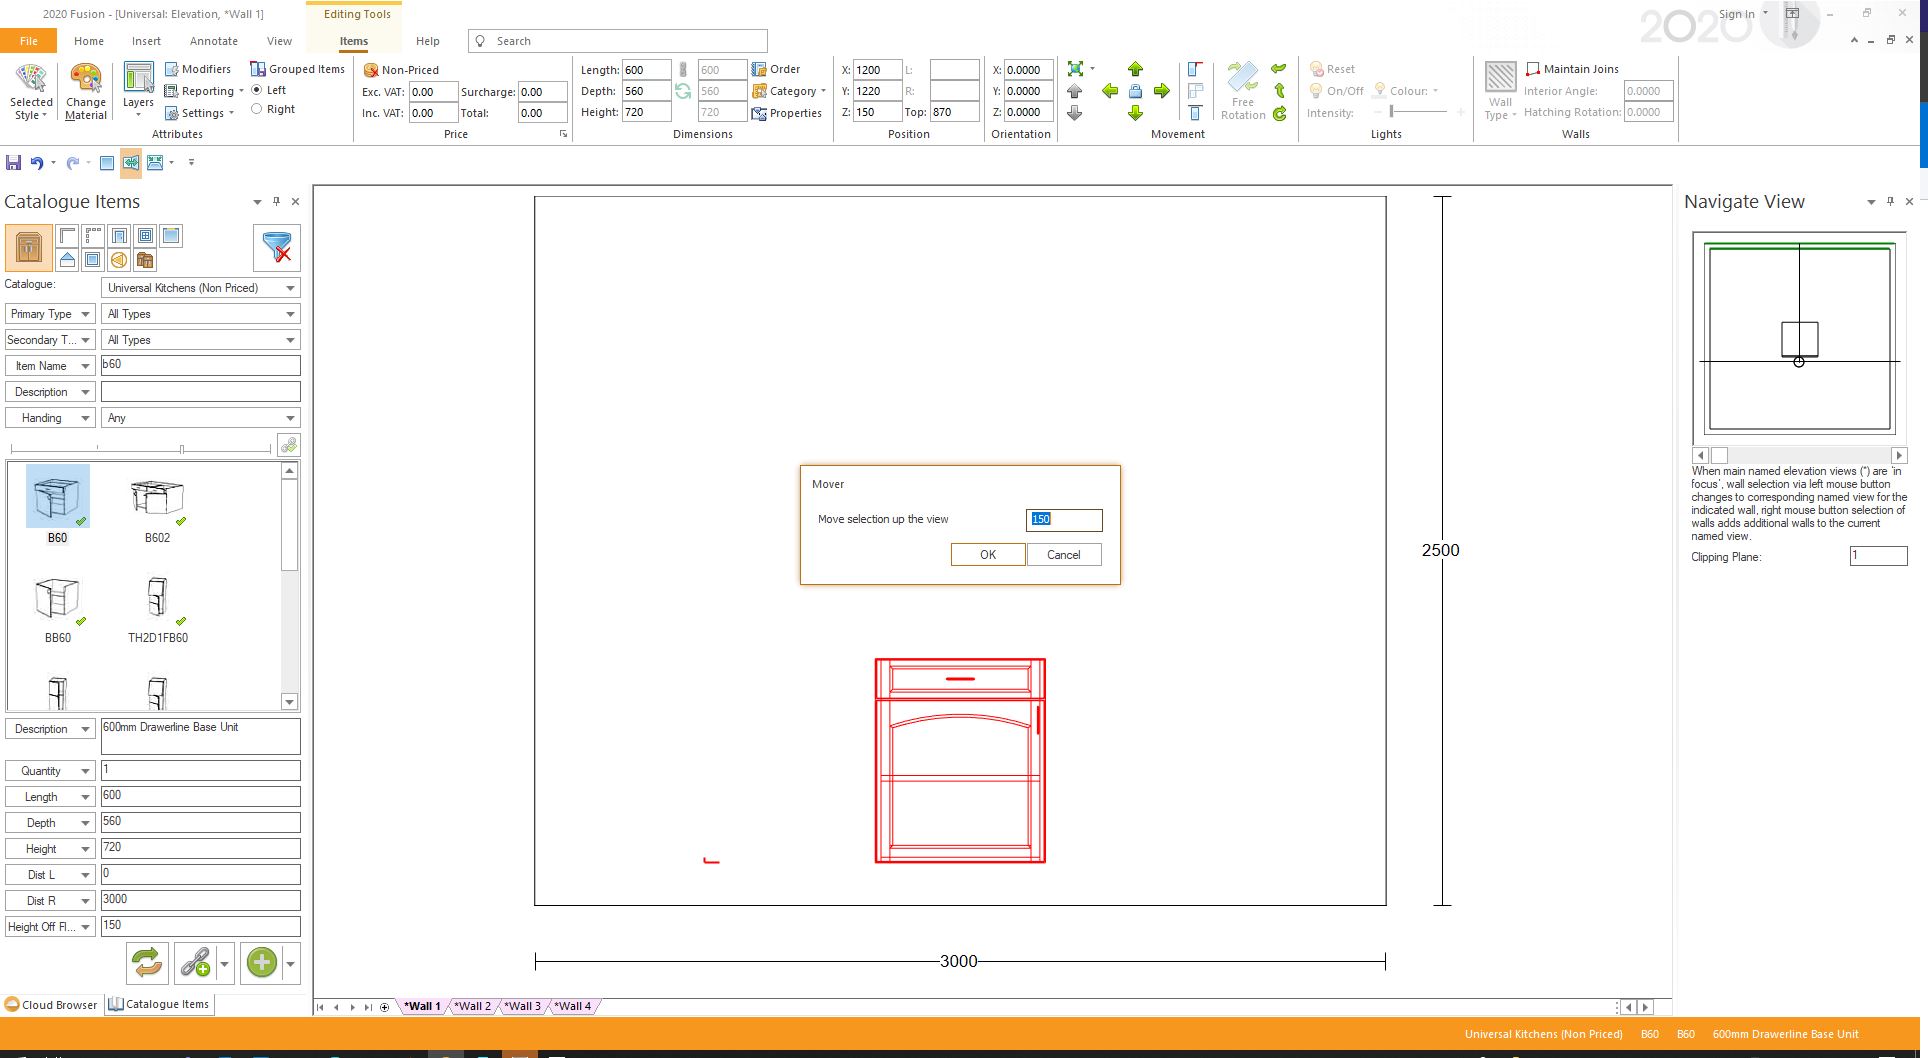This screenshot has width=1928, height=1058.
Task: Select the Left handing radio button
Action: pos(257,90)
